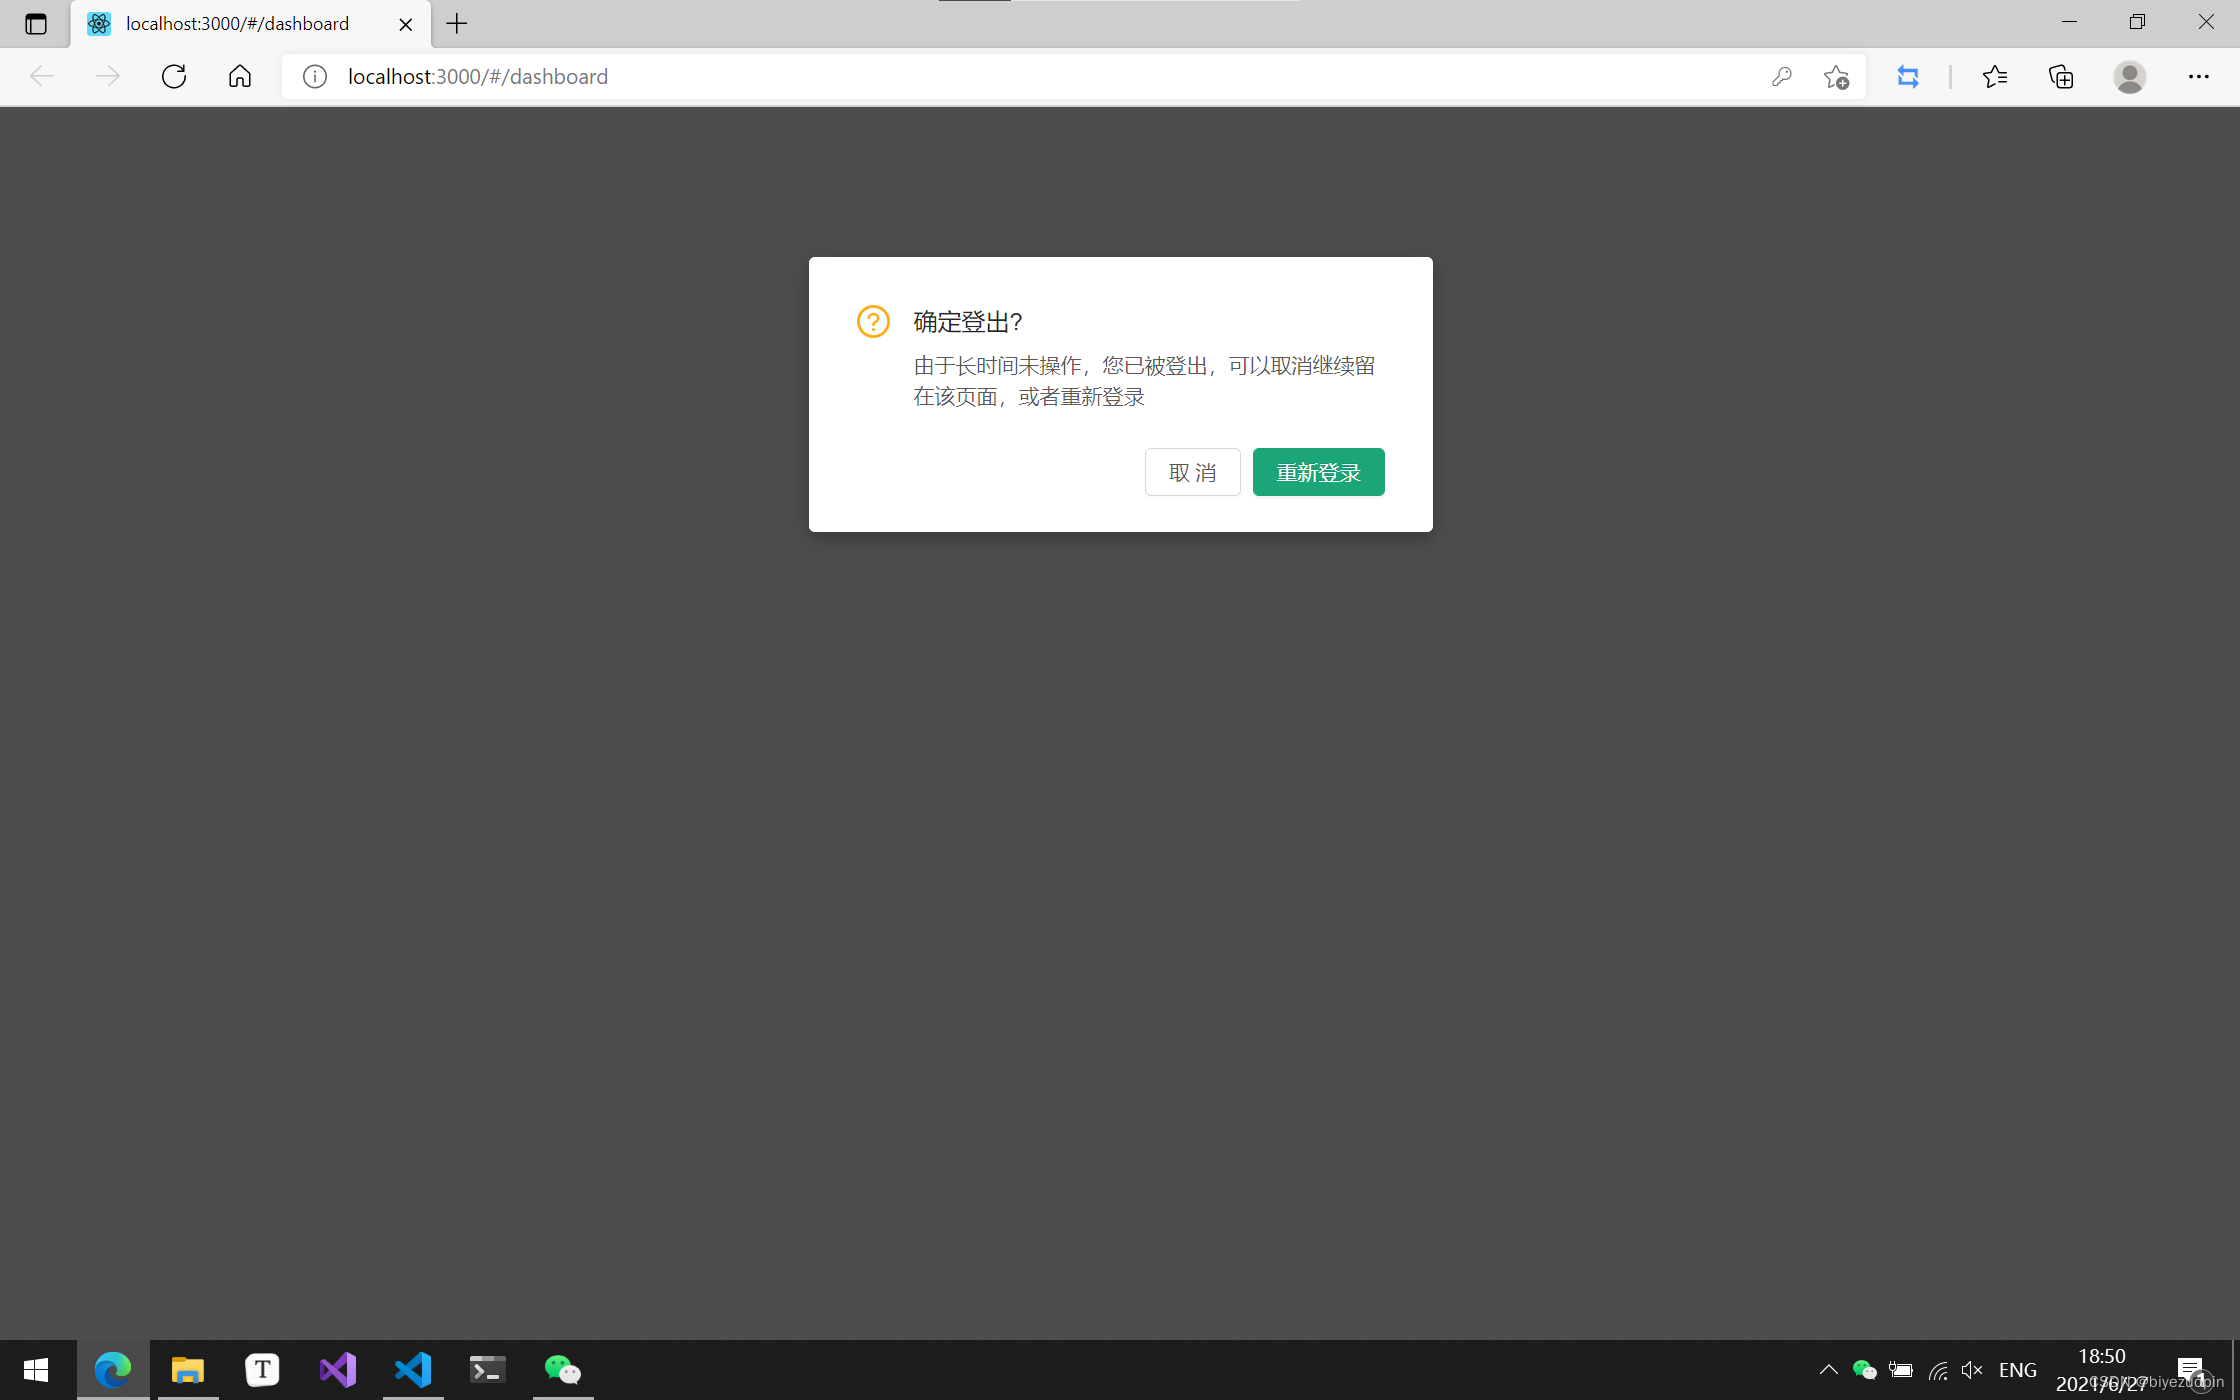This screenshot has height=1400, width=2240.
Task: Open the Settings and more menu
Action: coord(2200,76)
